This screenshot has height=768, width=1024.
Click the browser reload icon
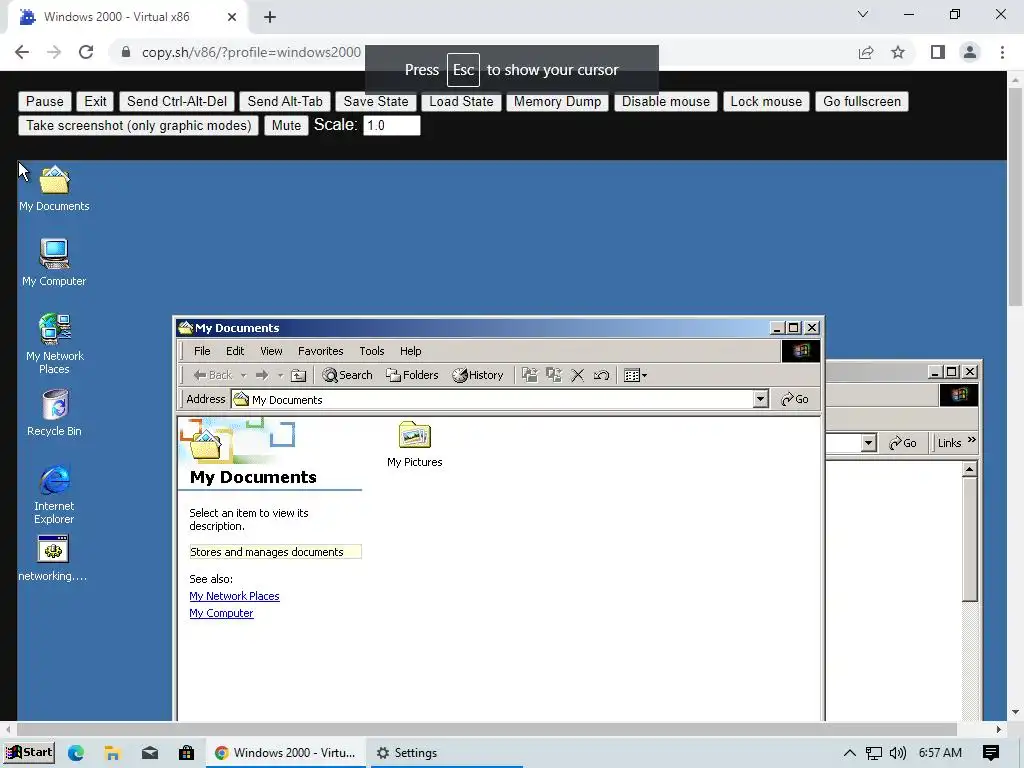(86, 52)
